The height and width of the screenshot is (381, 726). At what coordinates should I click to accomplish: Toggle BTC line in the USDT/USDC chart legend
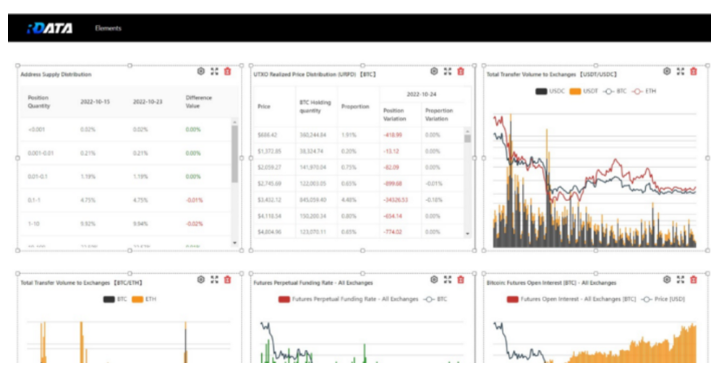[615, 91]
